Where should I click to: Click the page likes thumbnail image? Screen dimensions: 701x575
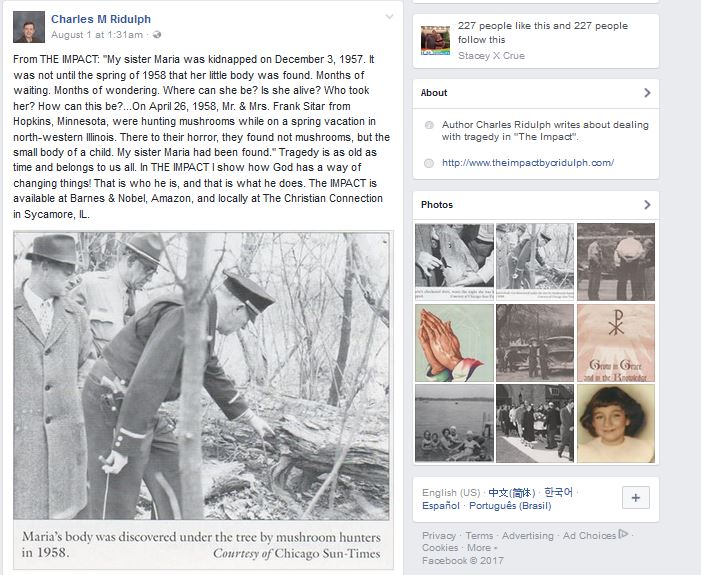click(435, 40)
